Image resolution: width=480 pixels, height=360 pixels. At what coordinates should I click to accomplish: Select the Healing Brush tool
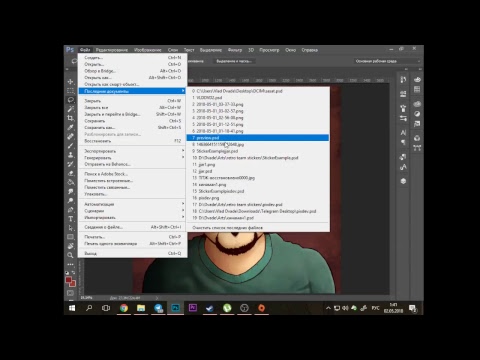pos(70,136)
